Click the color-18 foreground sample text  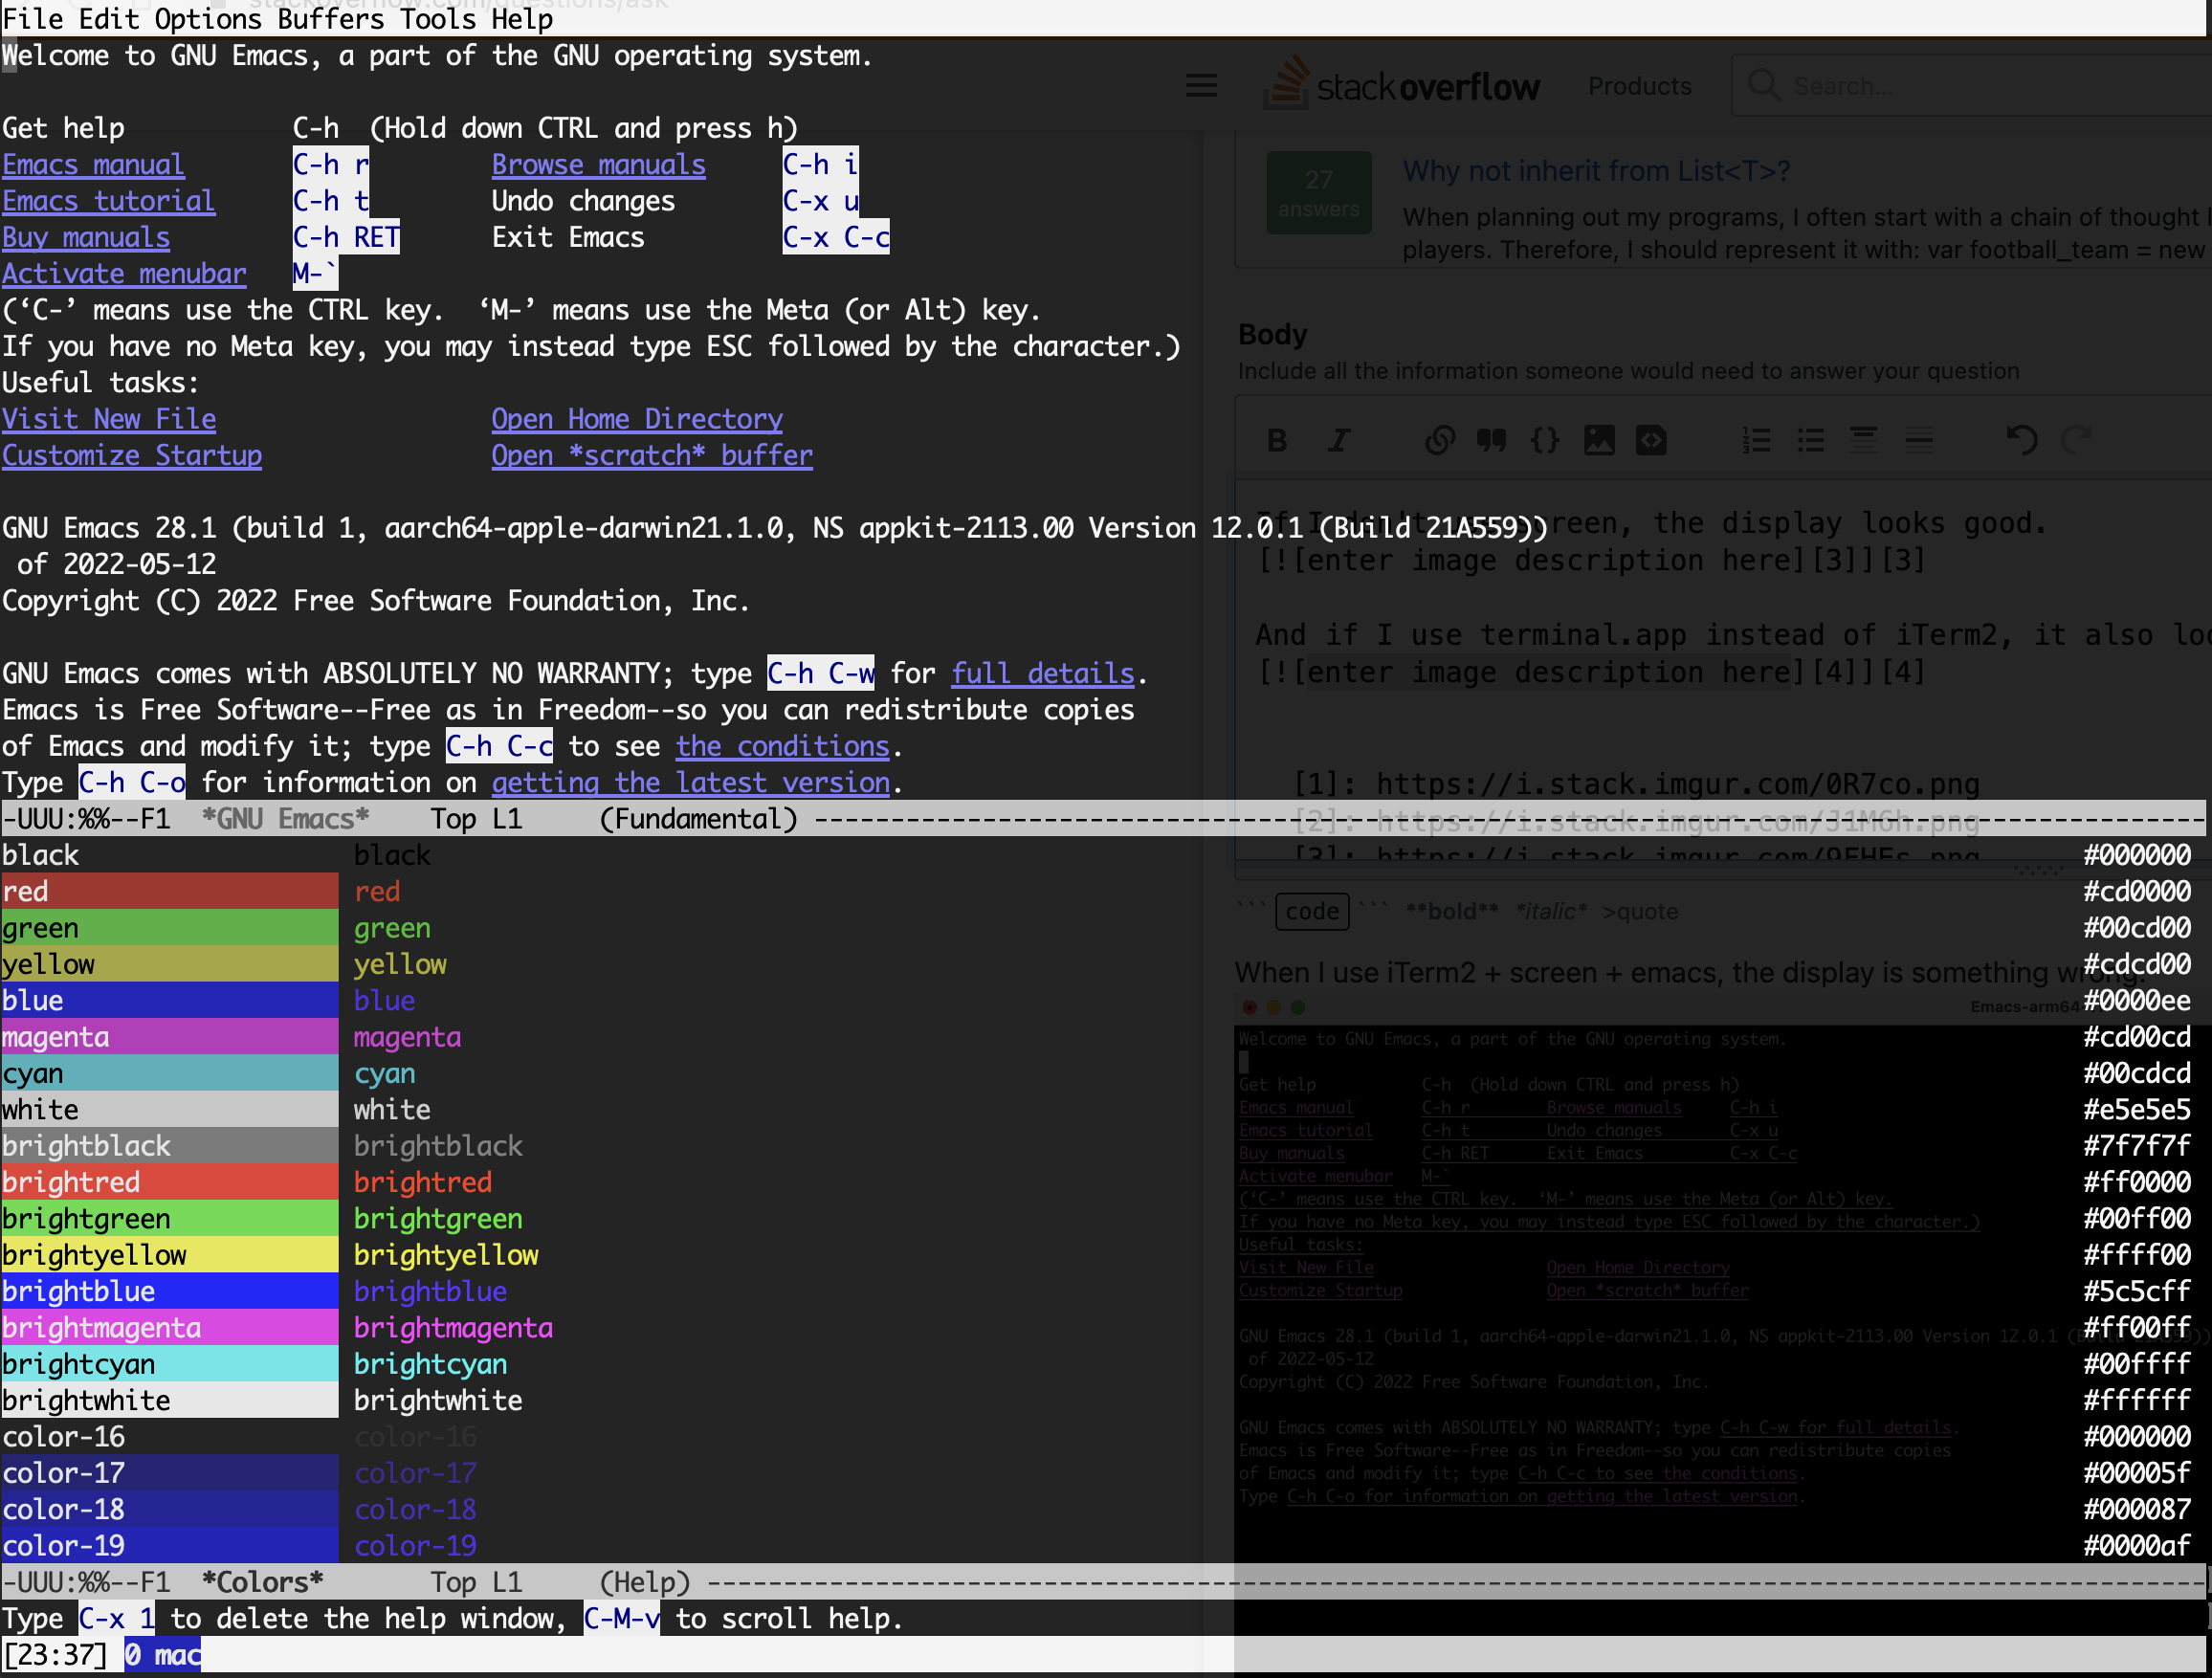point(415,1509)
